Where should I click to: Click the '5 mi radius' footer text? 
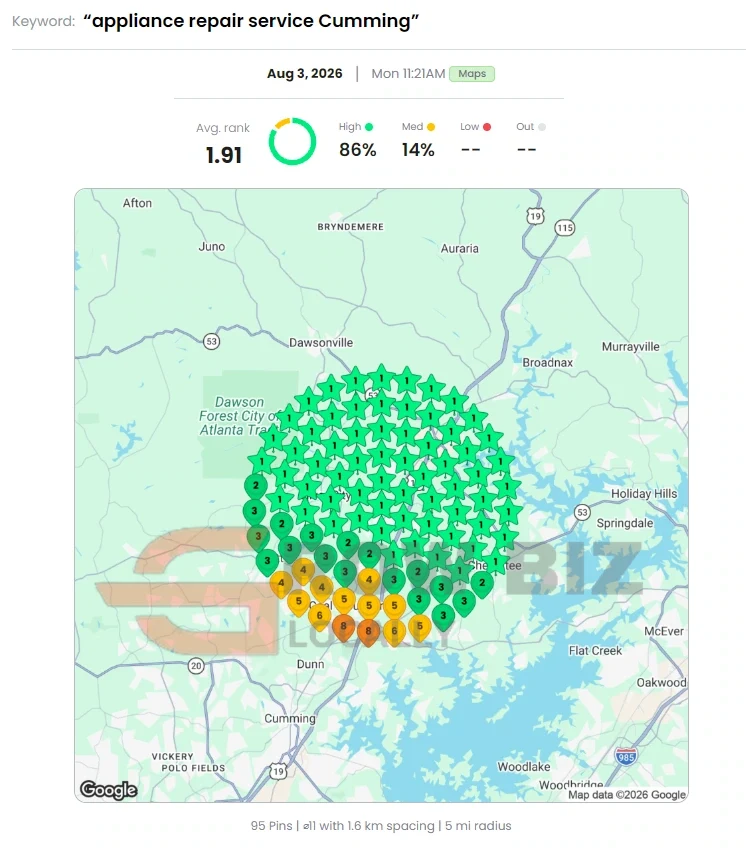(x=478, y=826)
